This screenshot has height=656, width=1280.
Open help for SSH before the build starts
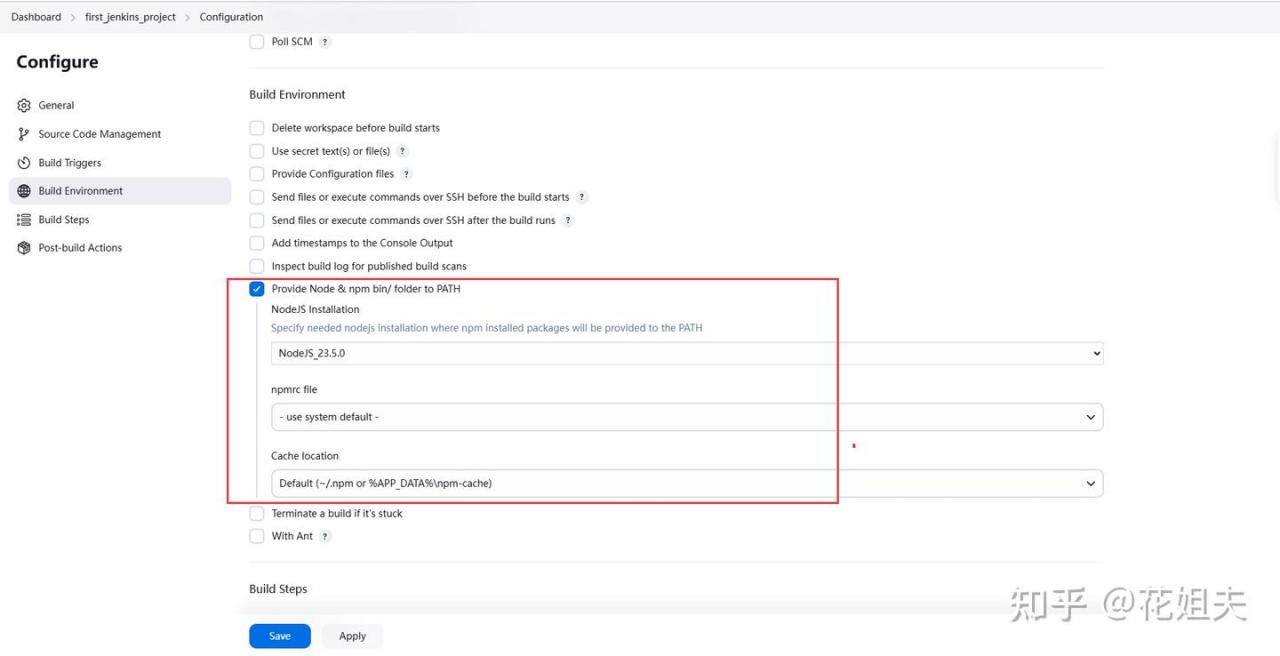click(x=582, y=197)
